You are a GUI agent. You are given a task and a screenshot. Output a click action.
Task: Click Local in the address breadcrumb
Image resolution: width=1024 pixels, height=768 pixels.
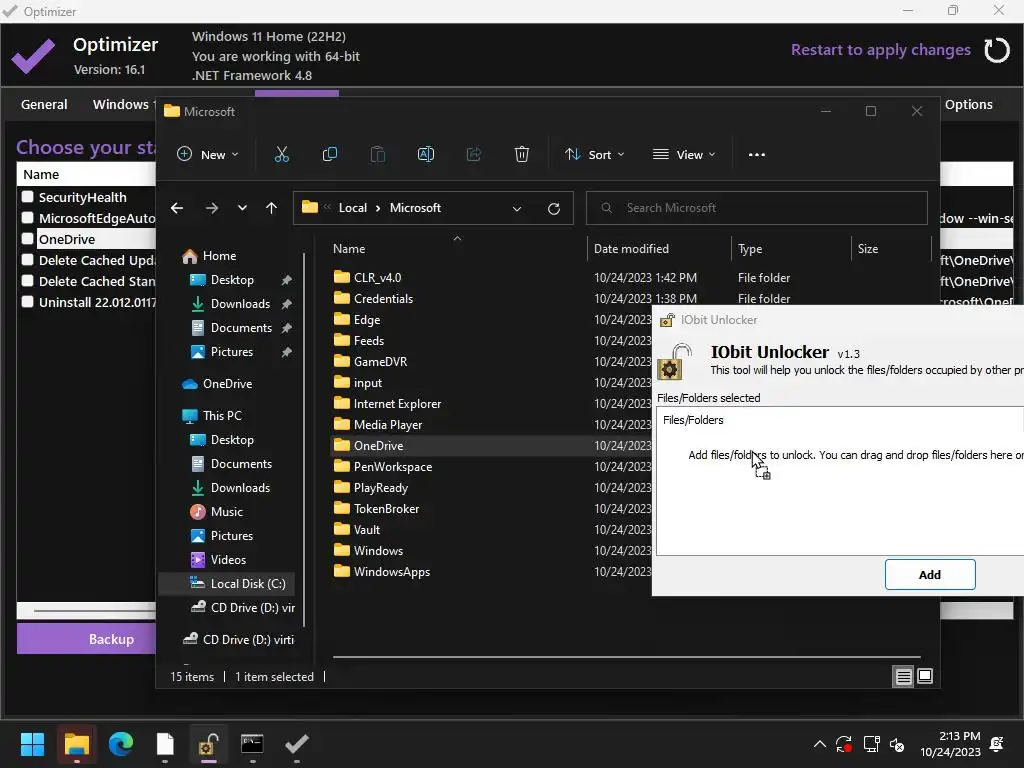coord(353,208)
